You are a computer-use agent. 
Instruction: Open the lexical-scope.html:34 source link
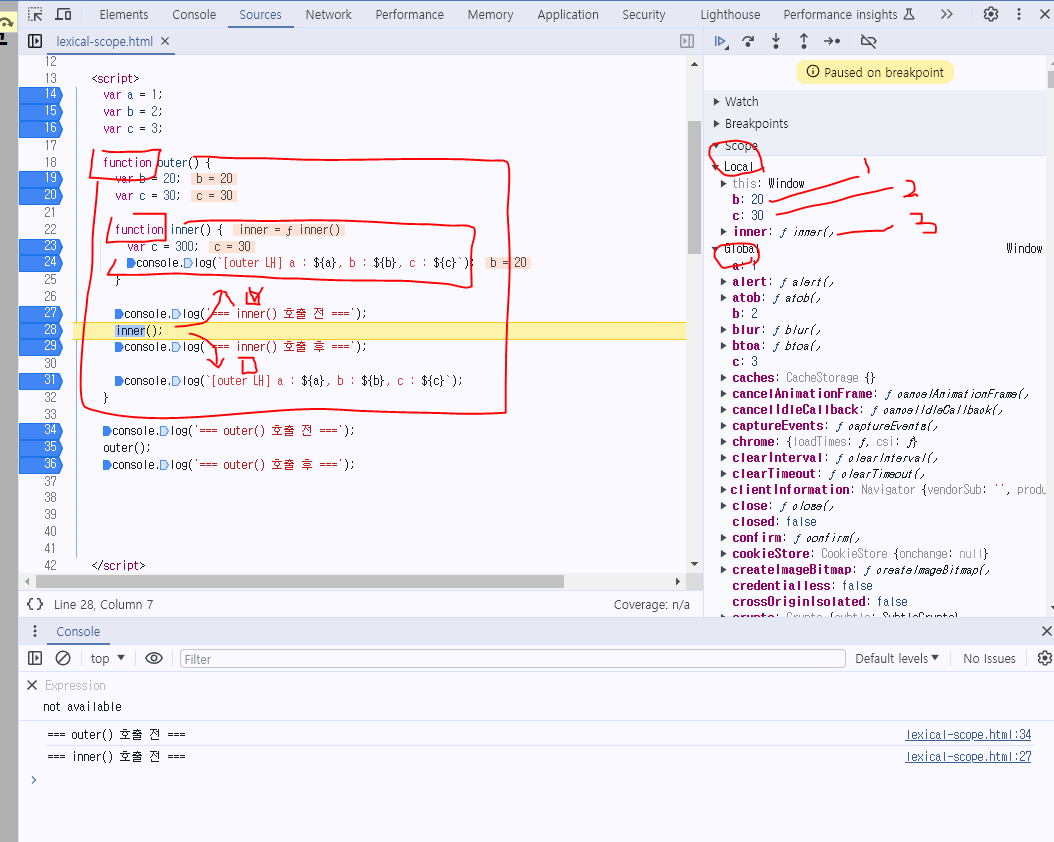pyautogui.click(x=968, y=734)
